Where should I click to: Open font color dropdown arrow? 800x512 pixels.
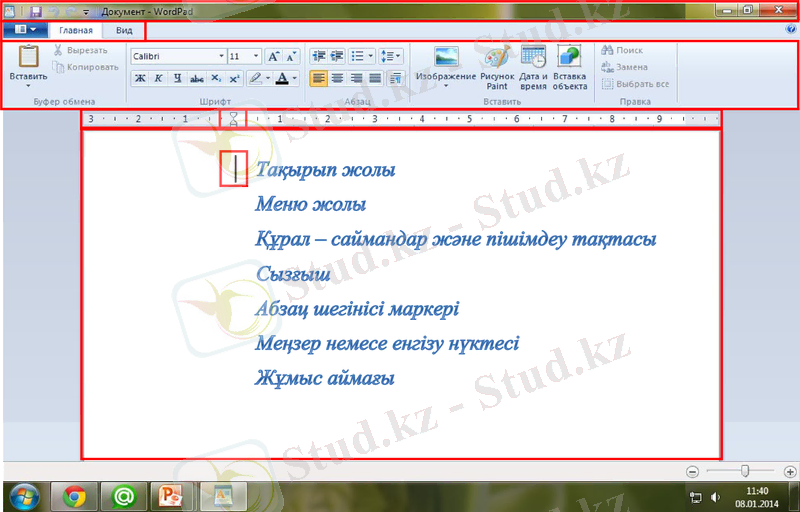(x=294, y=78)
